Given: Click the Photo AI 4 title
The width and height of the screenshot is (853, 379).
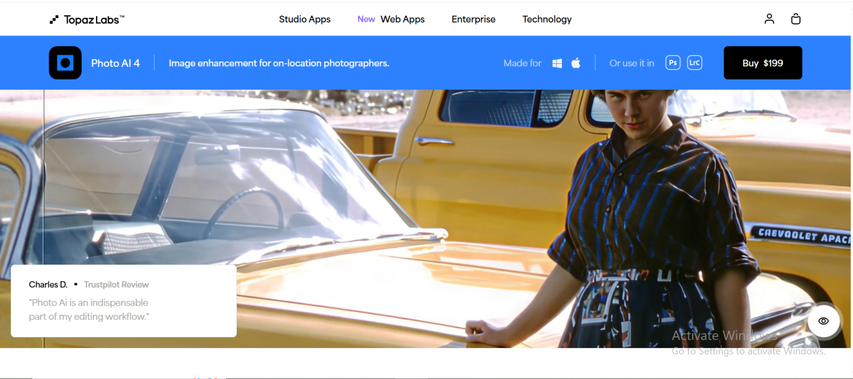Looking at the screenshot, I should click(115, 63).
